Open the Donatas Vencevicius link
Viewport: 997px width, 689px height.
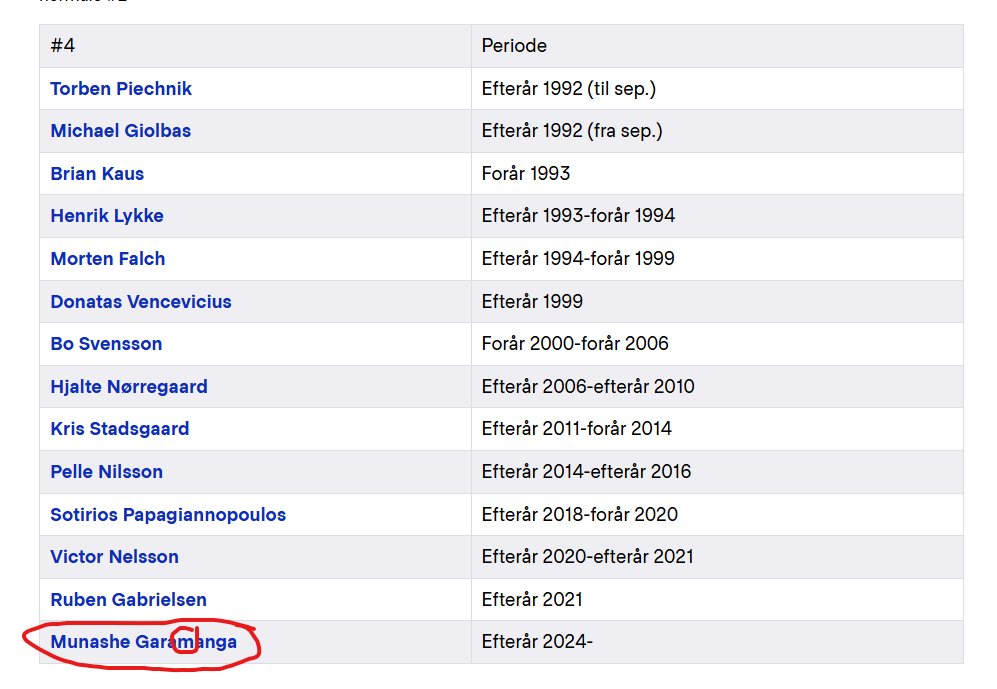point(141,301)
